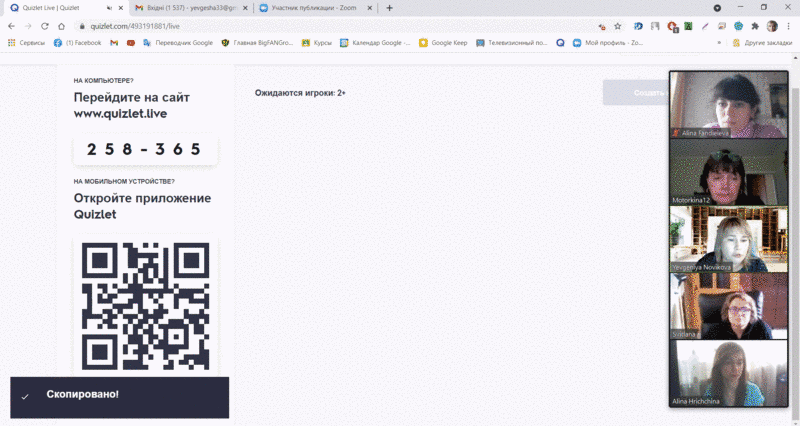Click the green square extension icon
Viewport: 800px width, 426px height.
(688, 26)
